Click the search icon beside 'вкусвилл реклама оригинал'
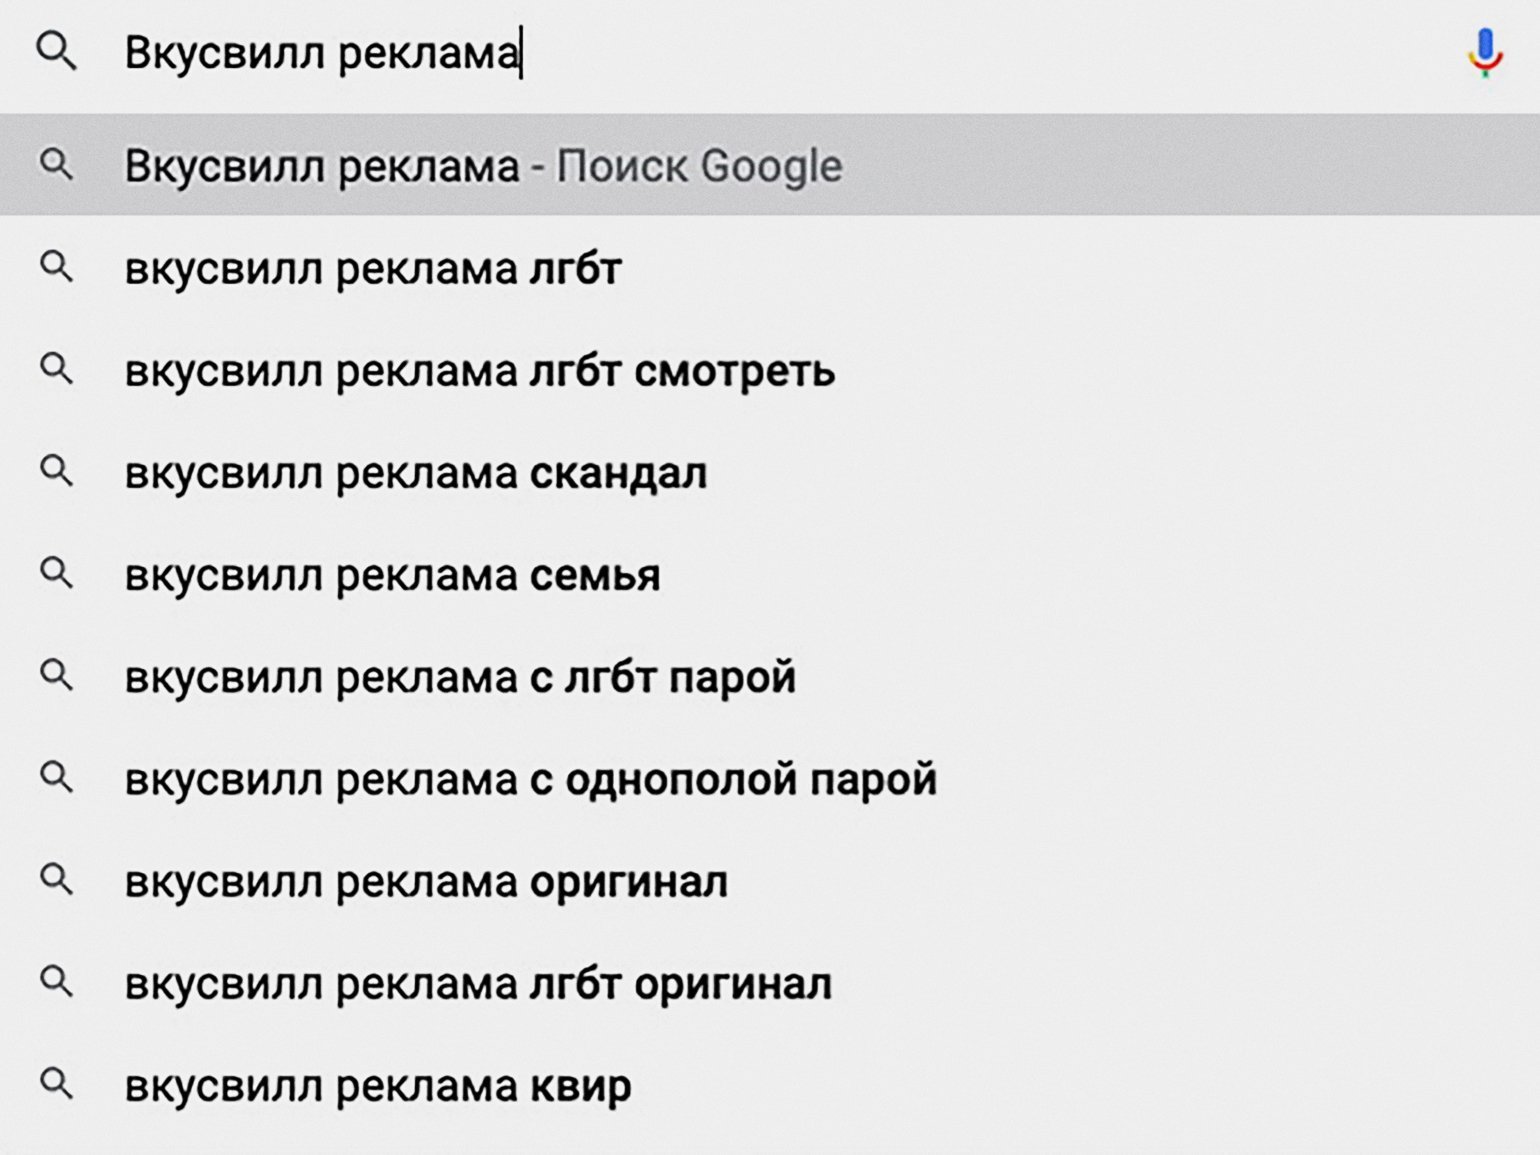 click(x=56, y=879)
